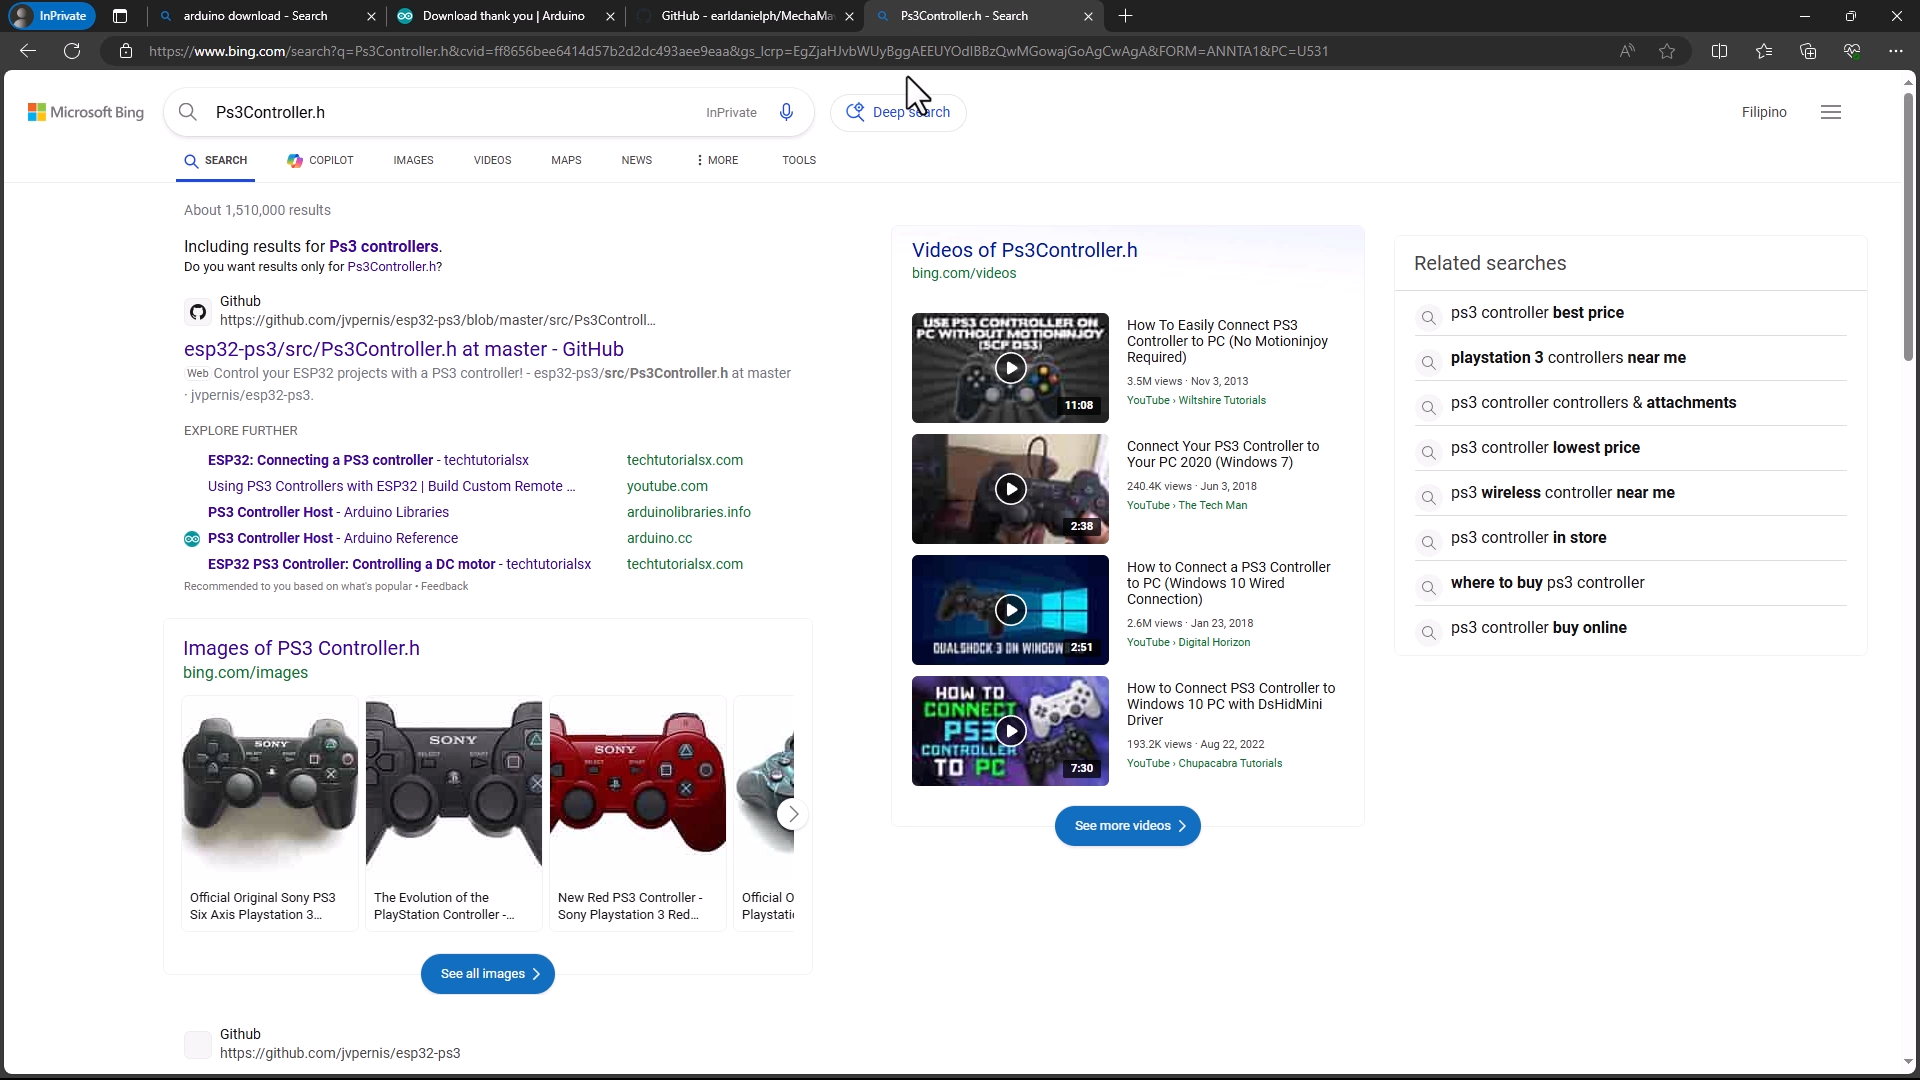Click the Deep search button

[x=898, y=112]
